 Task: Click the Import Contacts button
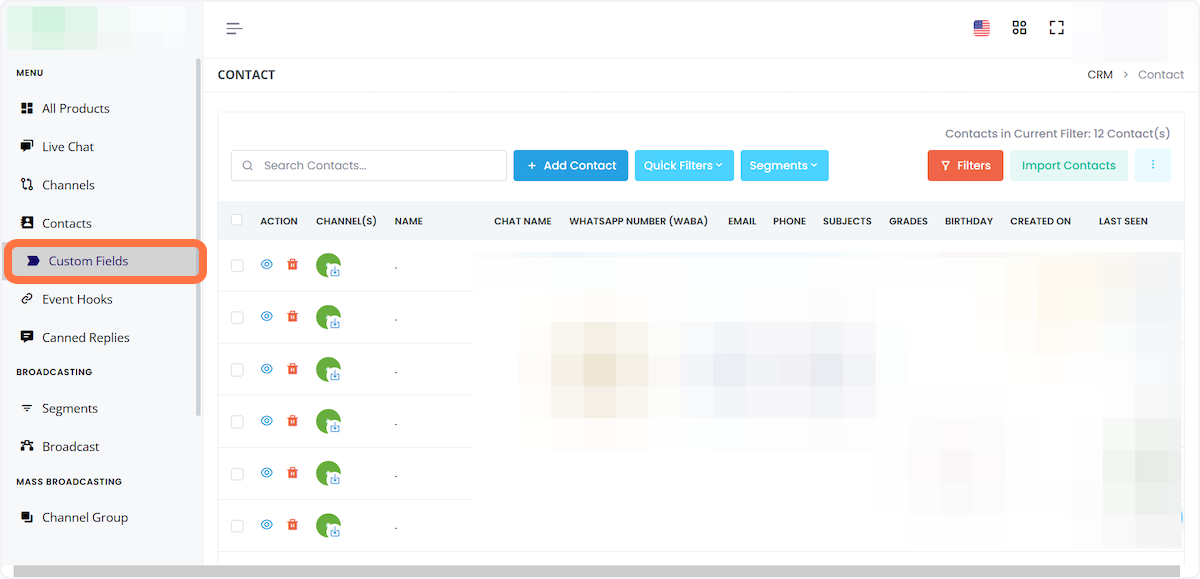(1069, 165)
